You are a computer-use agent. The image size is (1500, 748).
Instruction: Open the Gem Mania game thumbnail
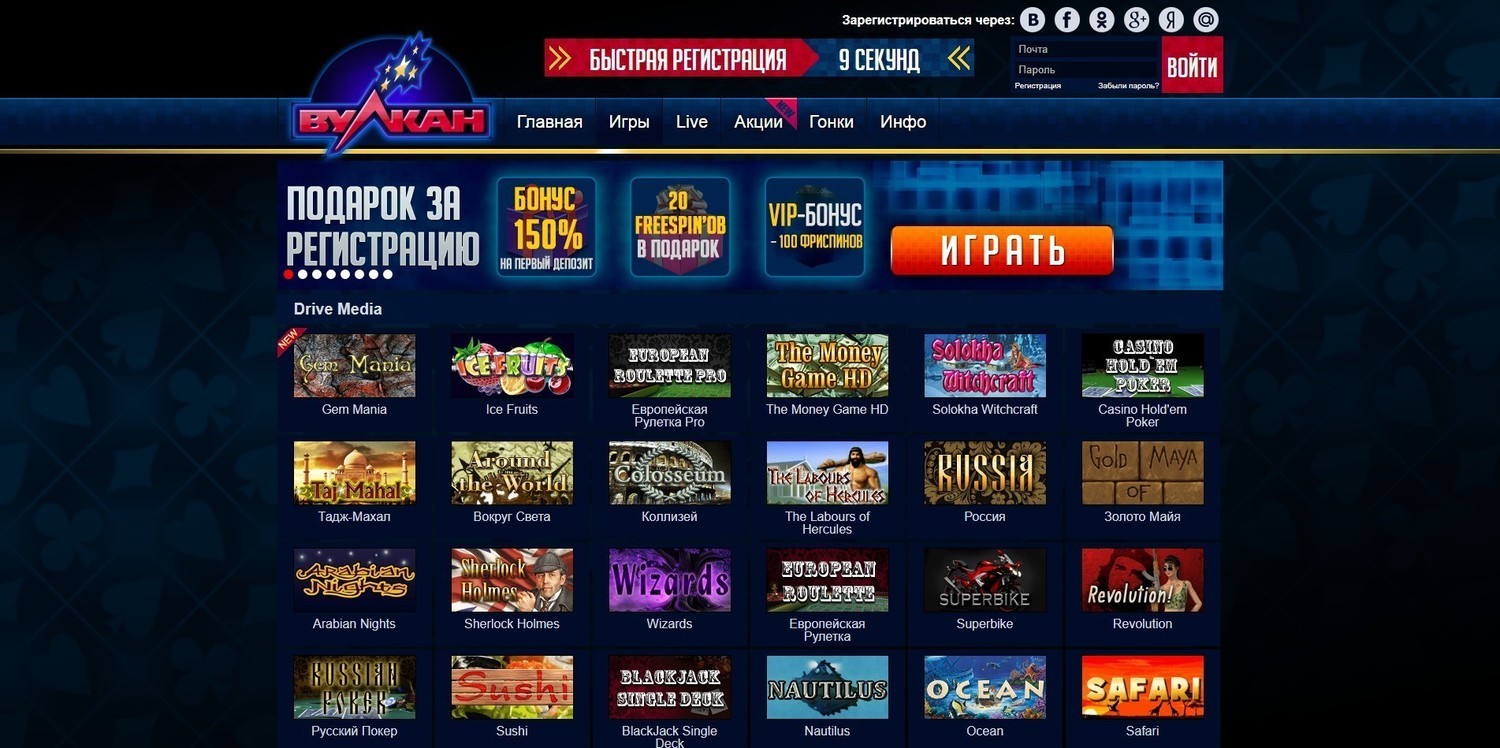(x=354, y=365)
